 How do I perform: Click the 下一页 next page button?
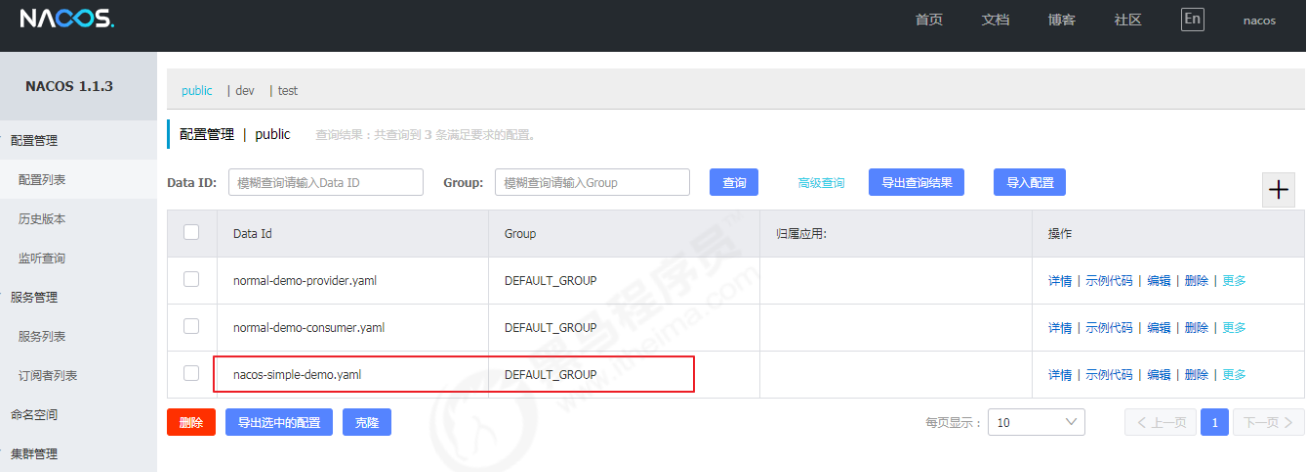pos(1269,422)
